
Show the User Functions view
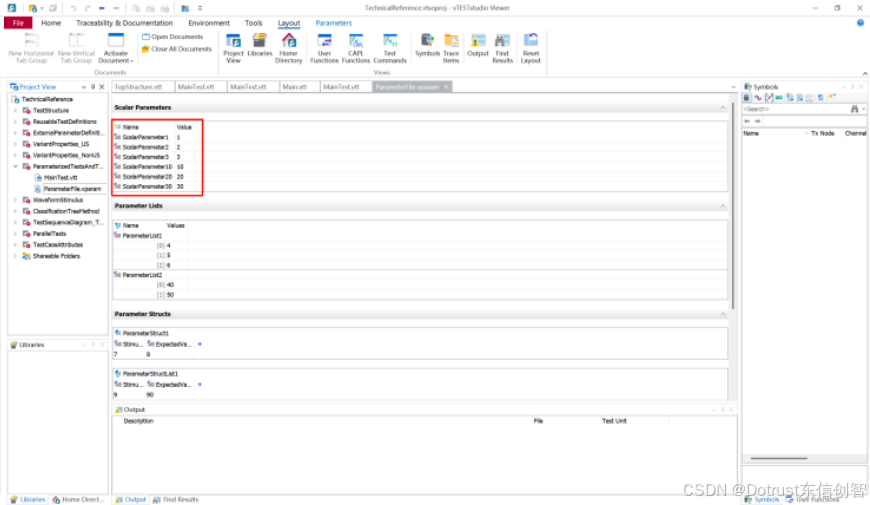[324, 48]
